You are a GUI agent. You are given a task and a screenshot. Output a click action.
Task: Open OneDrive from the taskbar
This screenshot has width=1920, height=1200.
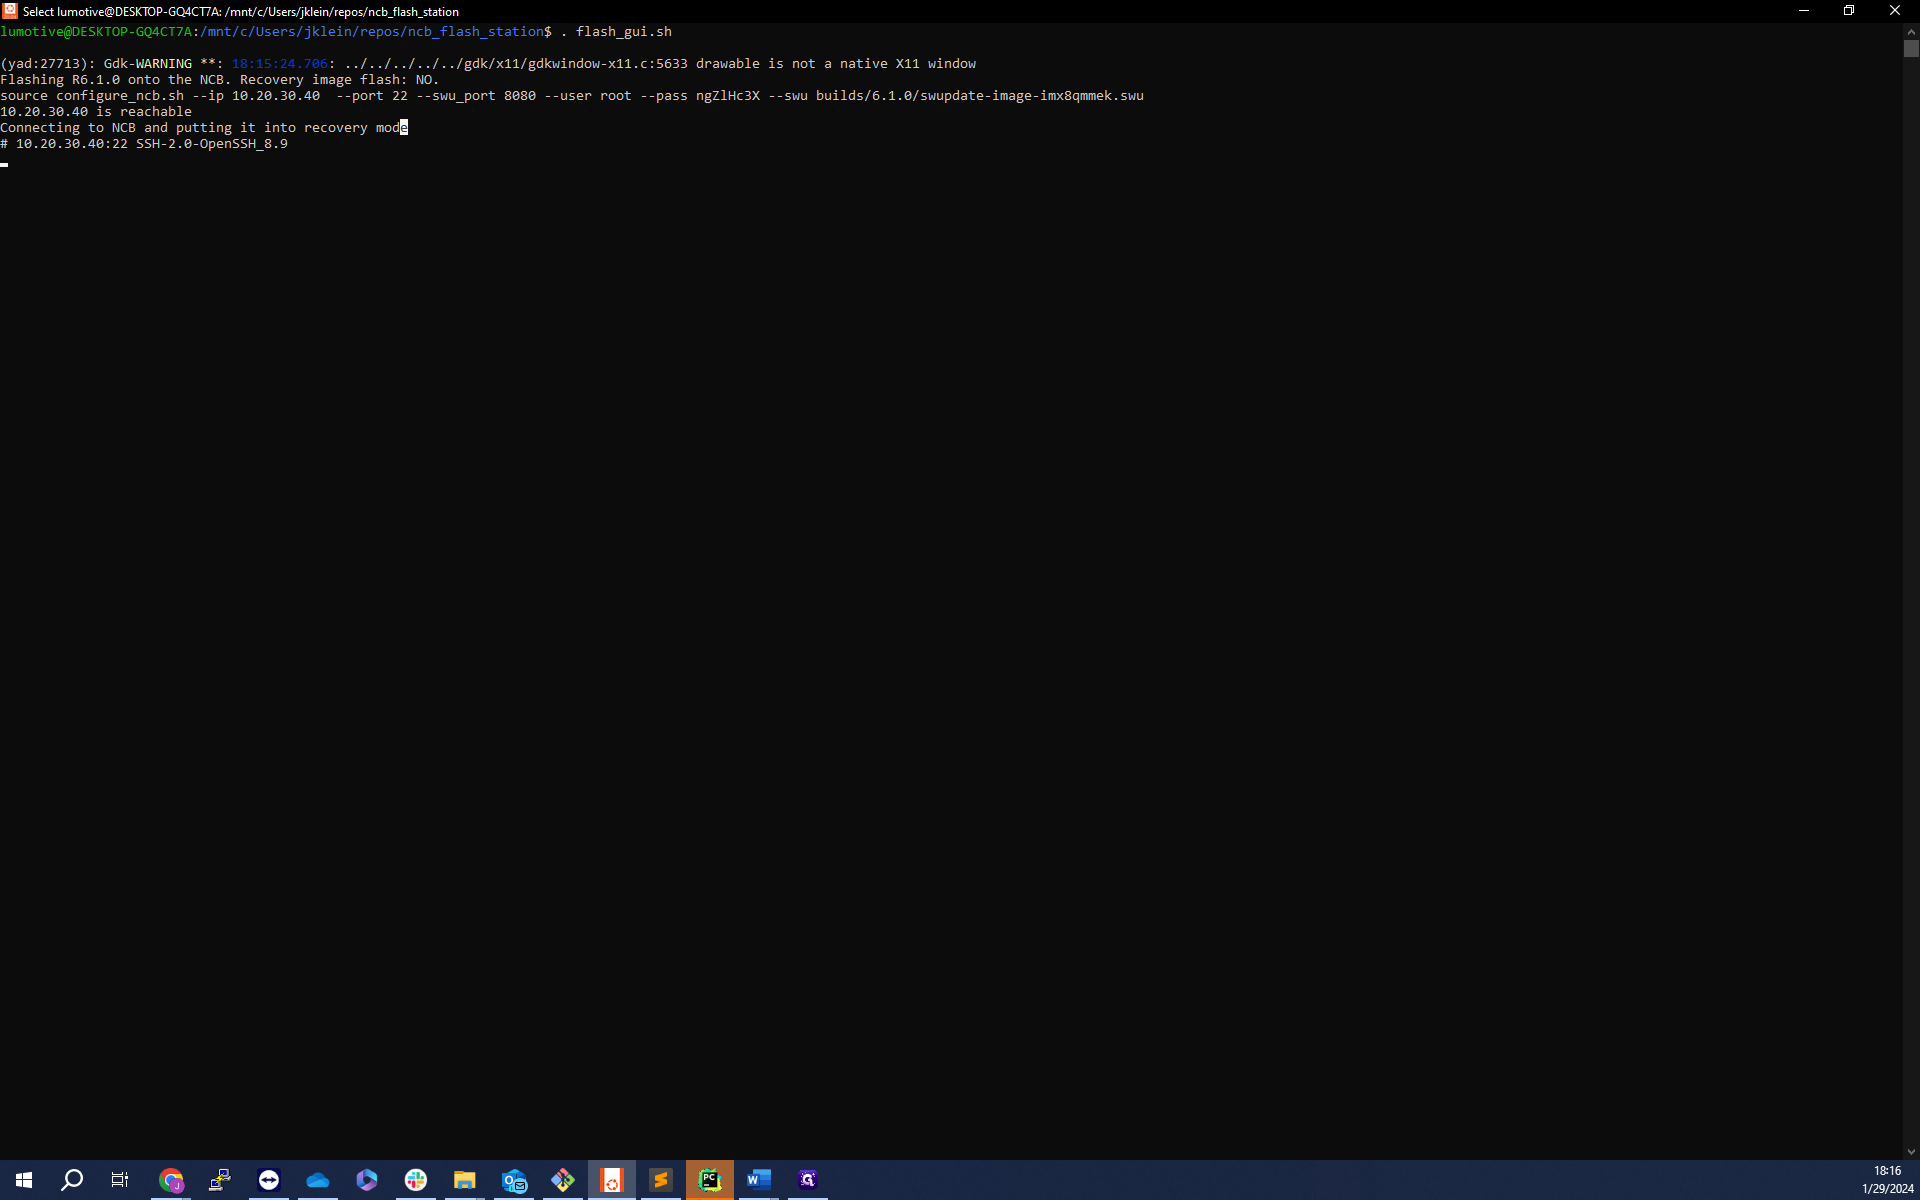tap(318, 1180)
